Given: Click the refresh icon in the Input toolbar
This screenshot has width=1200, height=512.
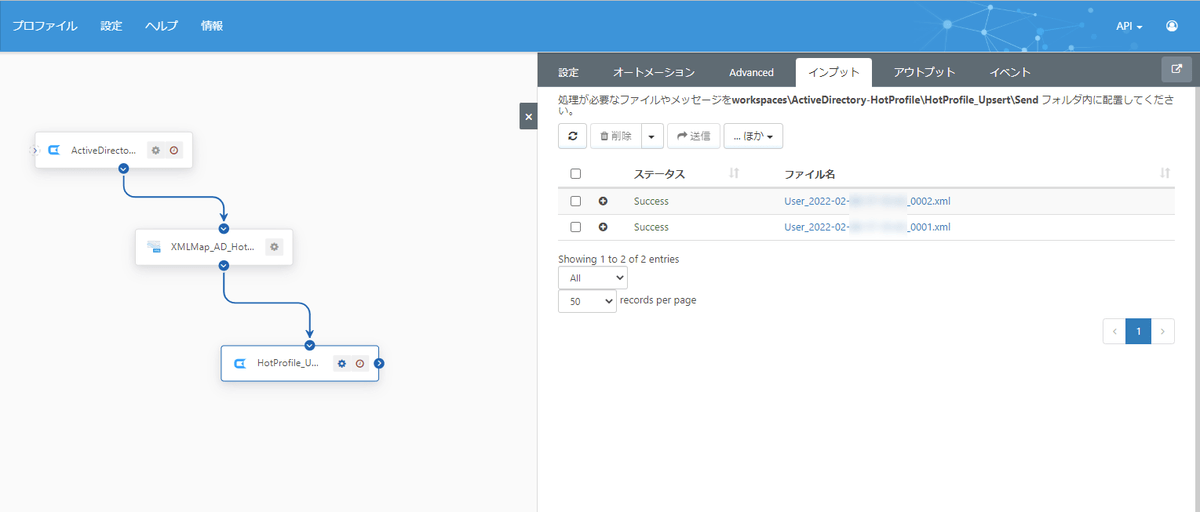Looking at the screenshot, I should pyautogui.click(x=572, y=136).
